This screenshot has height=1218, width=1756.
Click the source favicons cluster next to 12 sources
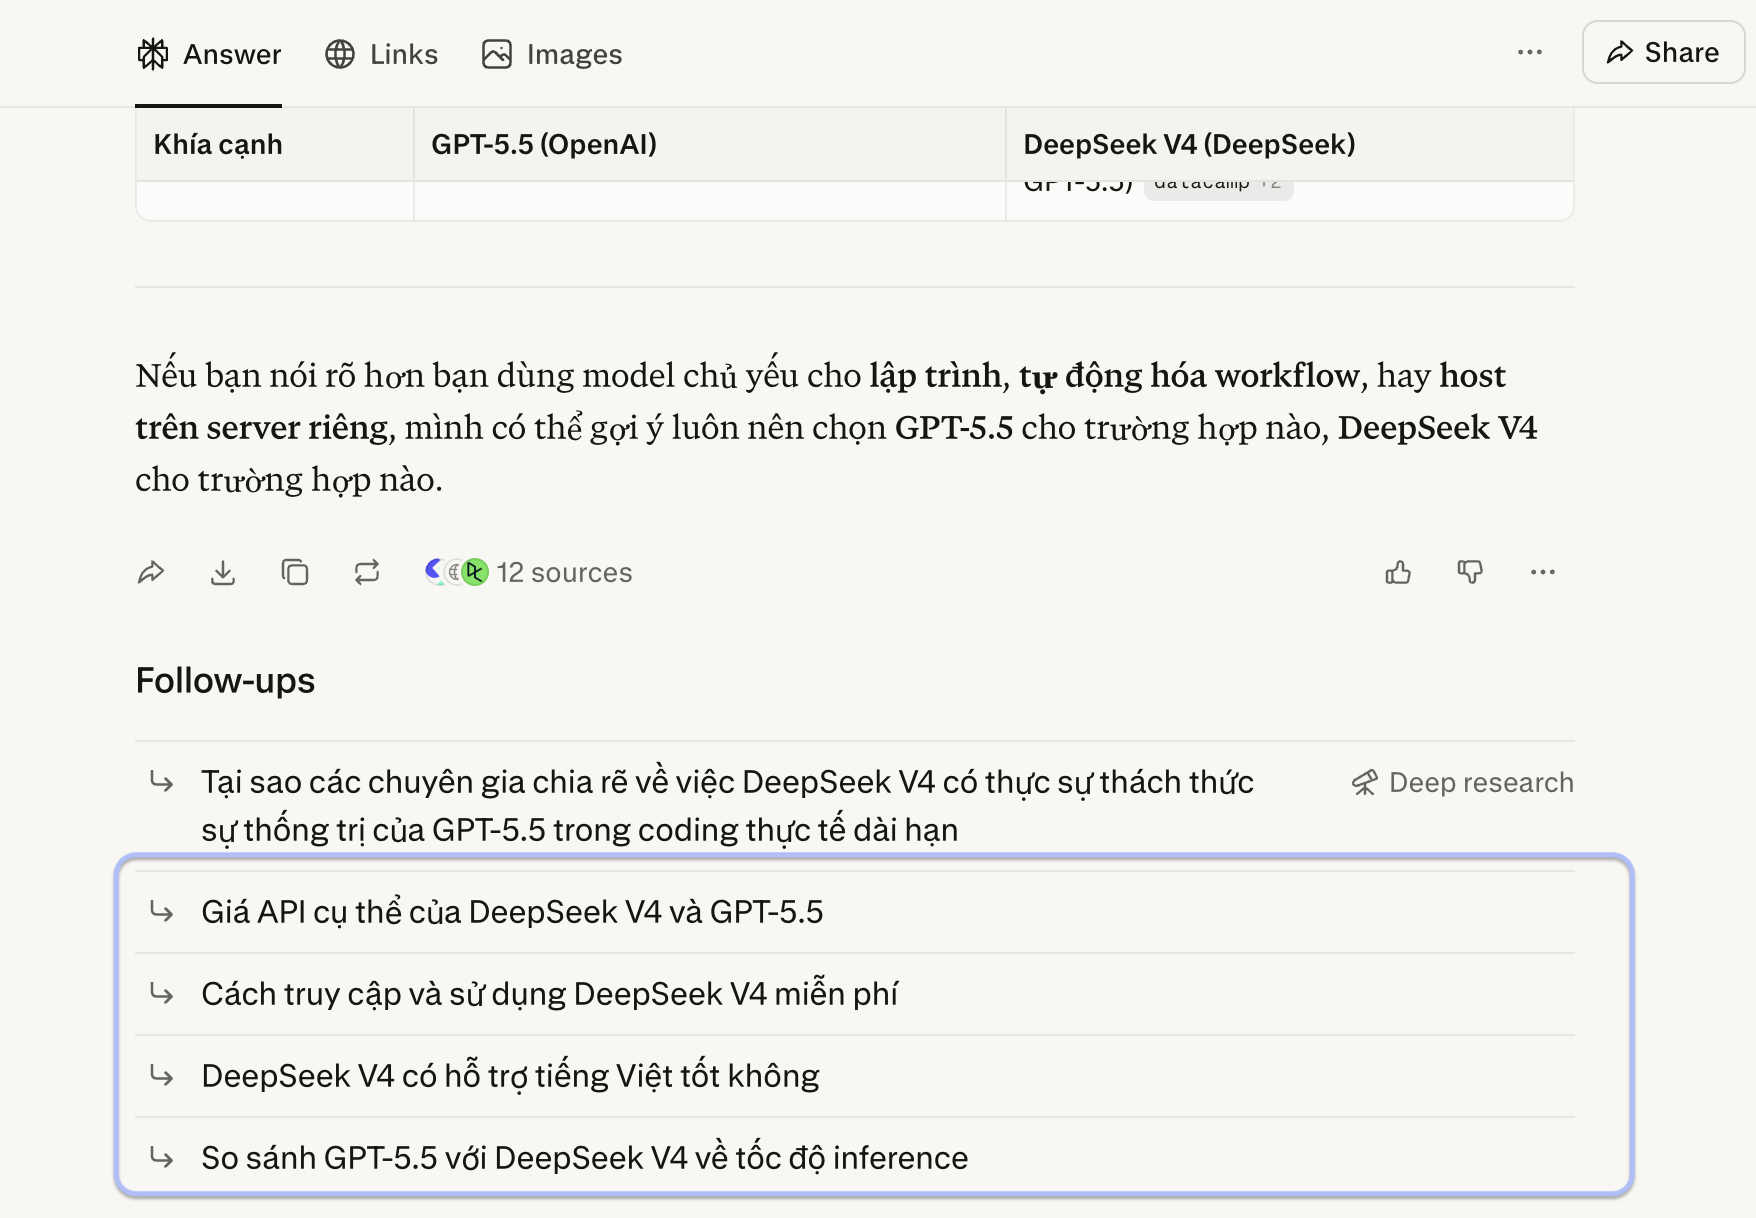coord(456,572)
